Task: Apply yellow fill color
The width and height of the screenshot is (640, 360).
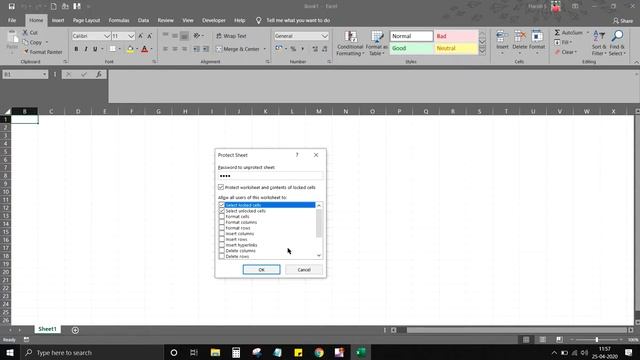Action: click(130, 49)
